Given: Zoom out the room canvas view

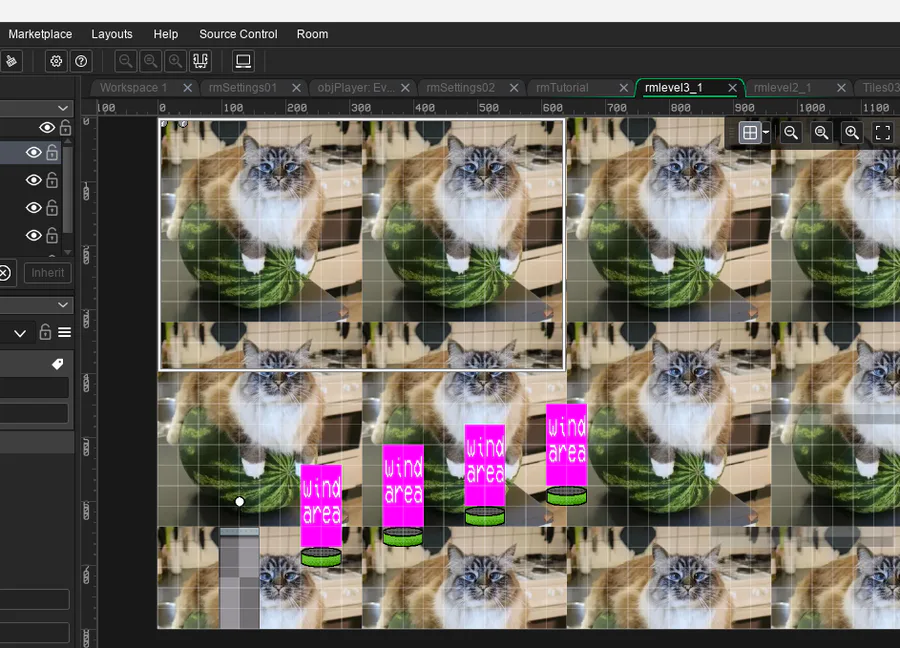Looking at the screenshot, I should pyautogui.click(x=791, y=133).
